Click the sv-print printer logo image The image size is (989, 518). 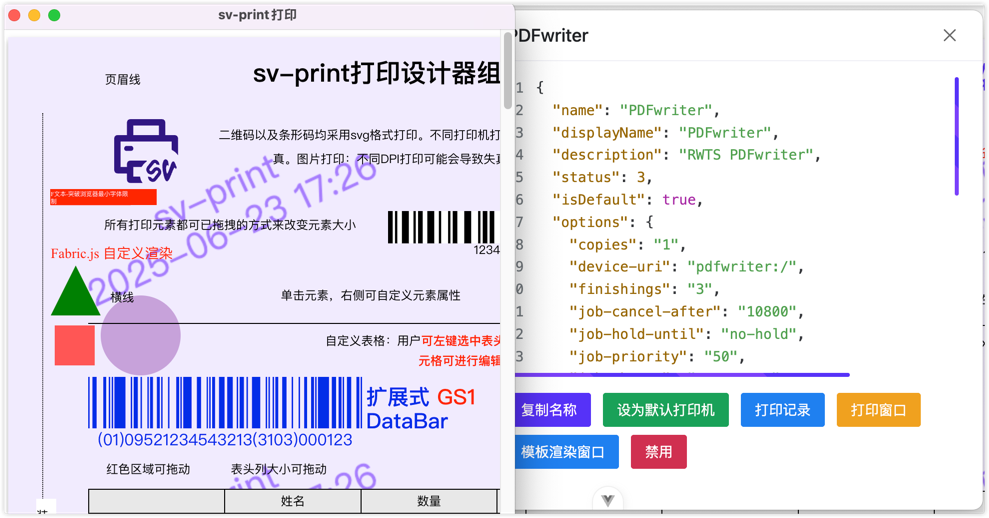[146, 152]
